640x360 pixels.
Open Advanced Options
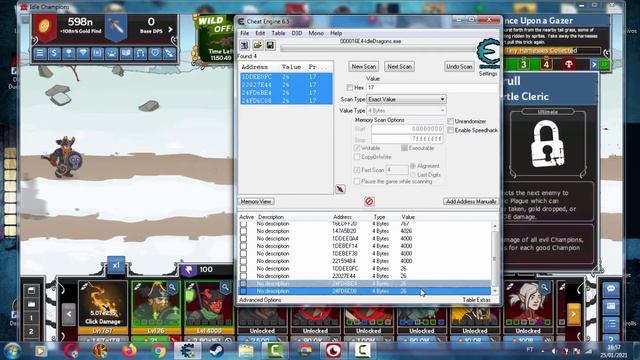tap(260, 300)
